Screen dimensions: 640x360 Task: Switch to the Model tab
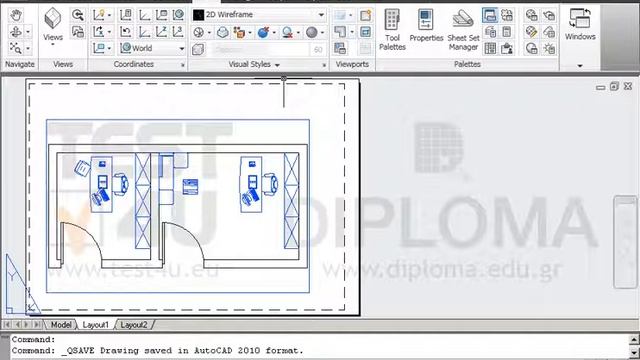61,325
